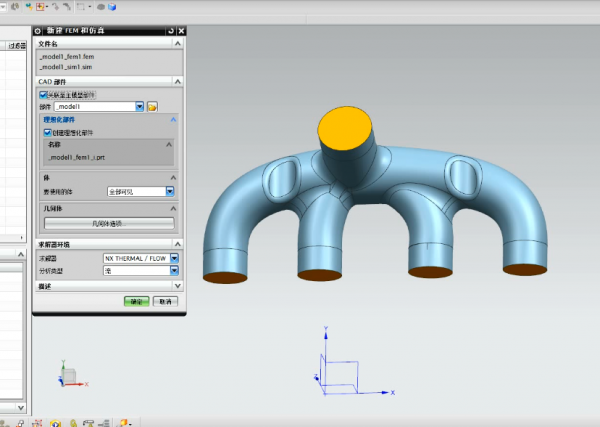The image size is (600, 427).
Task: Open the analysis type dropdown
Action: (174, 269)
